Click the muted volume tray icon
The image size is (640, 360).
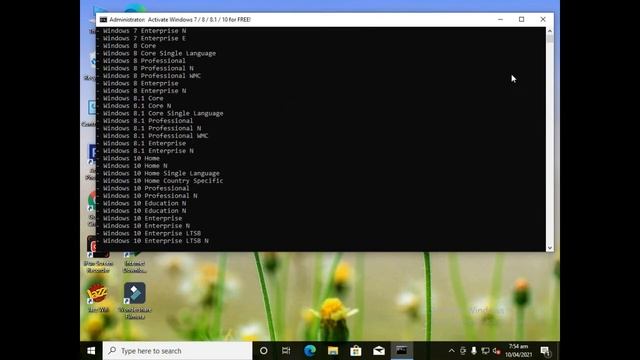(x=496, y=351)
